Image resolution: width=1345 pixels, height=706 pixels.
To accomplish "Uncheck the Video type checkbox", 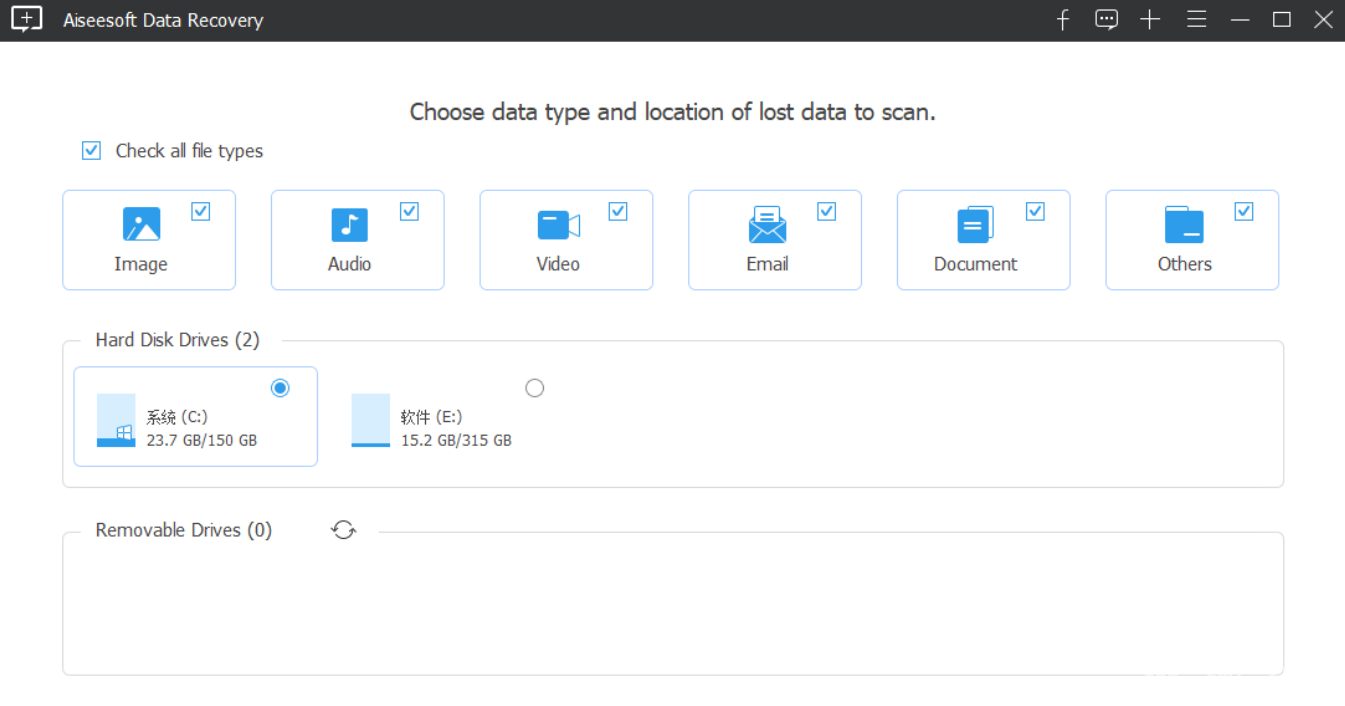I will [618, 212].
